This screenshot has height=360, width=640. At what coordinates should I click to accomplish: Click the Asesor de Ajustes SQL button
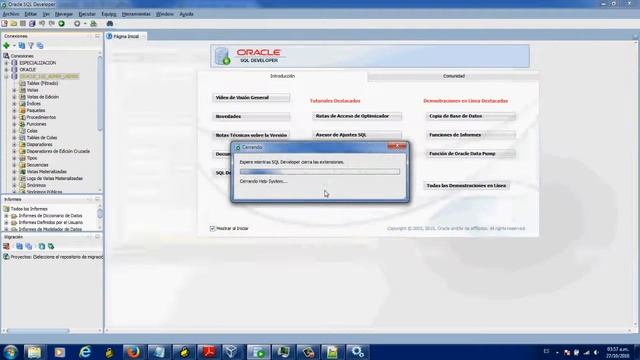pyautogui.click(x=357, y=135)
